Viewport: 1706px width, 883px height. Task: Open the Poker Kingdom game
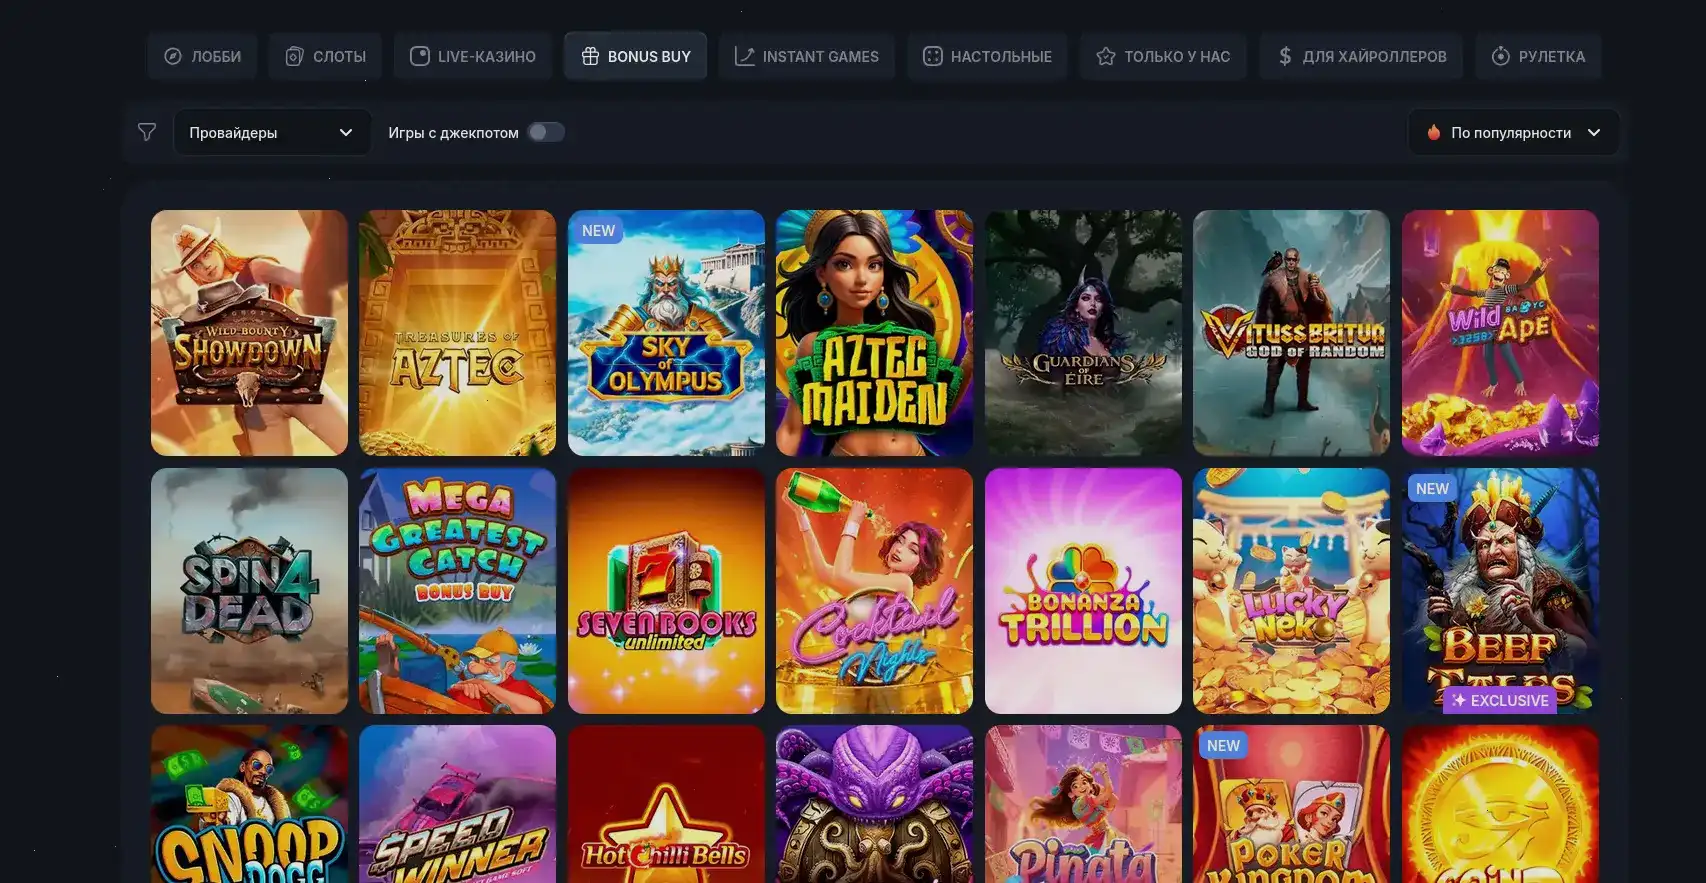click(x=1291, y=804)
